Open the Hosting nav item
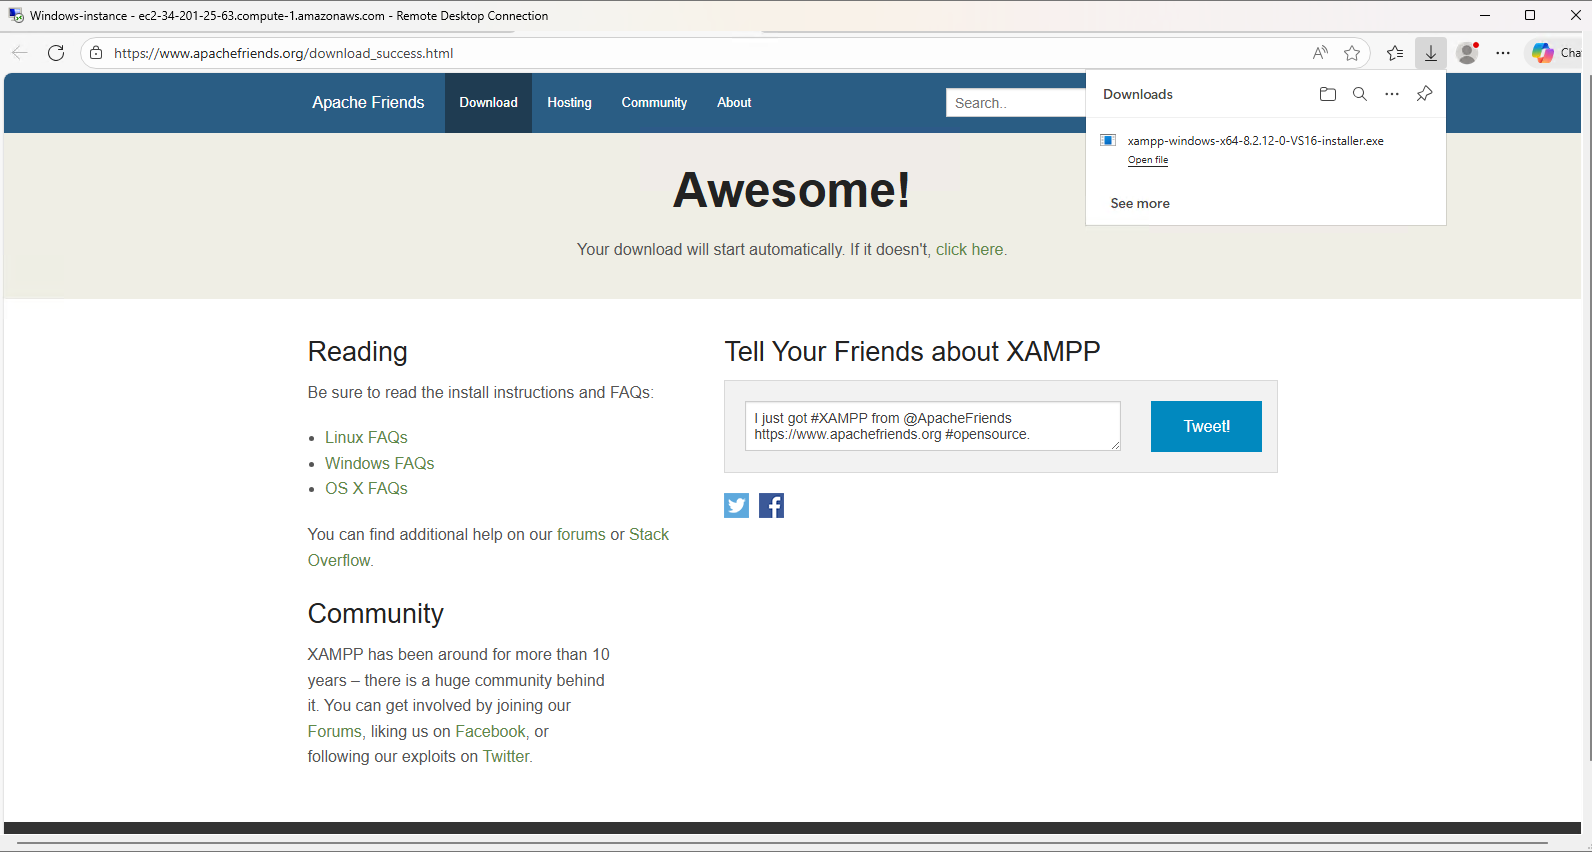This screenshot has height=852, width=1592. pyautogui.click(x=569, y=103)
